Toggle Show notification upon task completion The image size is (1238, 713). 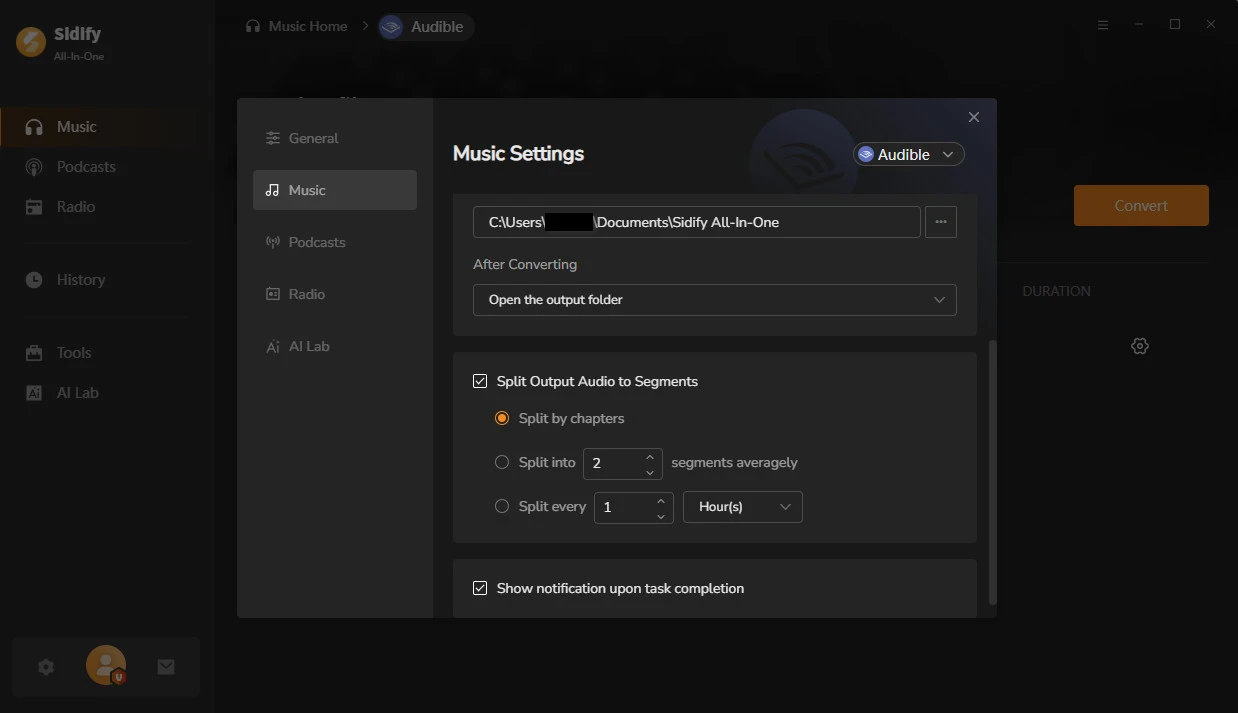point(480,588)
